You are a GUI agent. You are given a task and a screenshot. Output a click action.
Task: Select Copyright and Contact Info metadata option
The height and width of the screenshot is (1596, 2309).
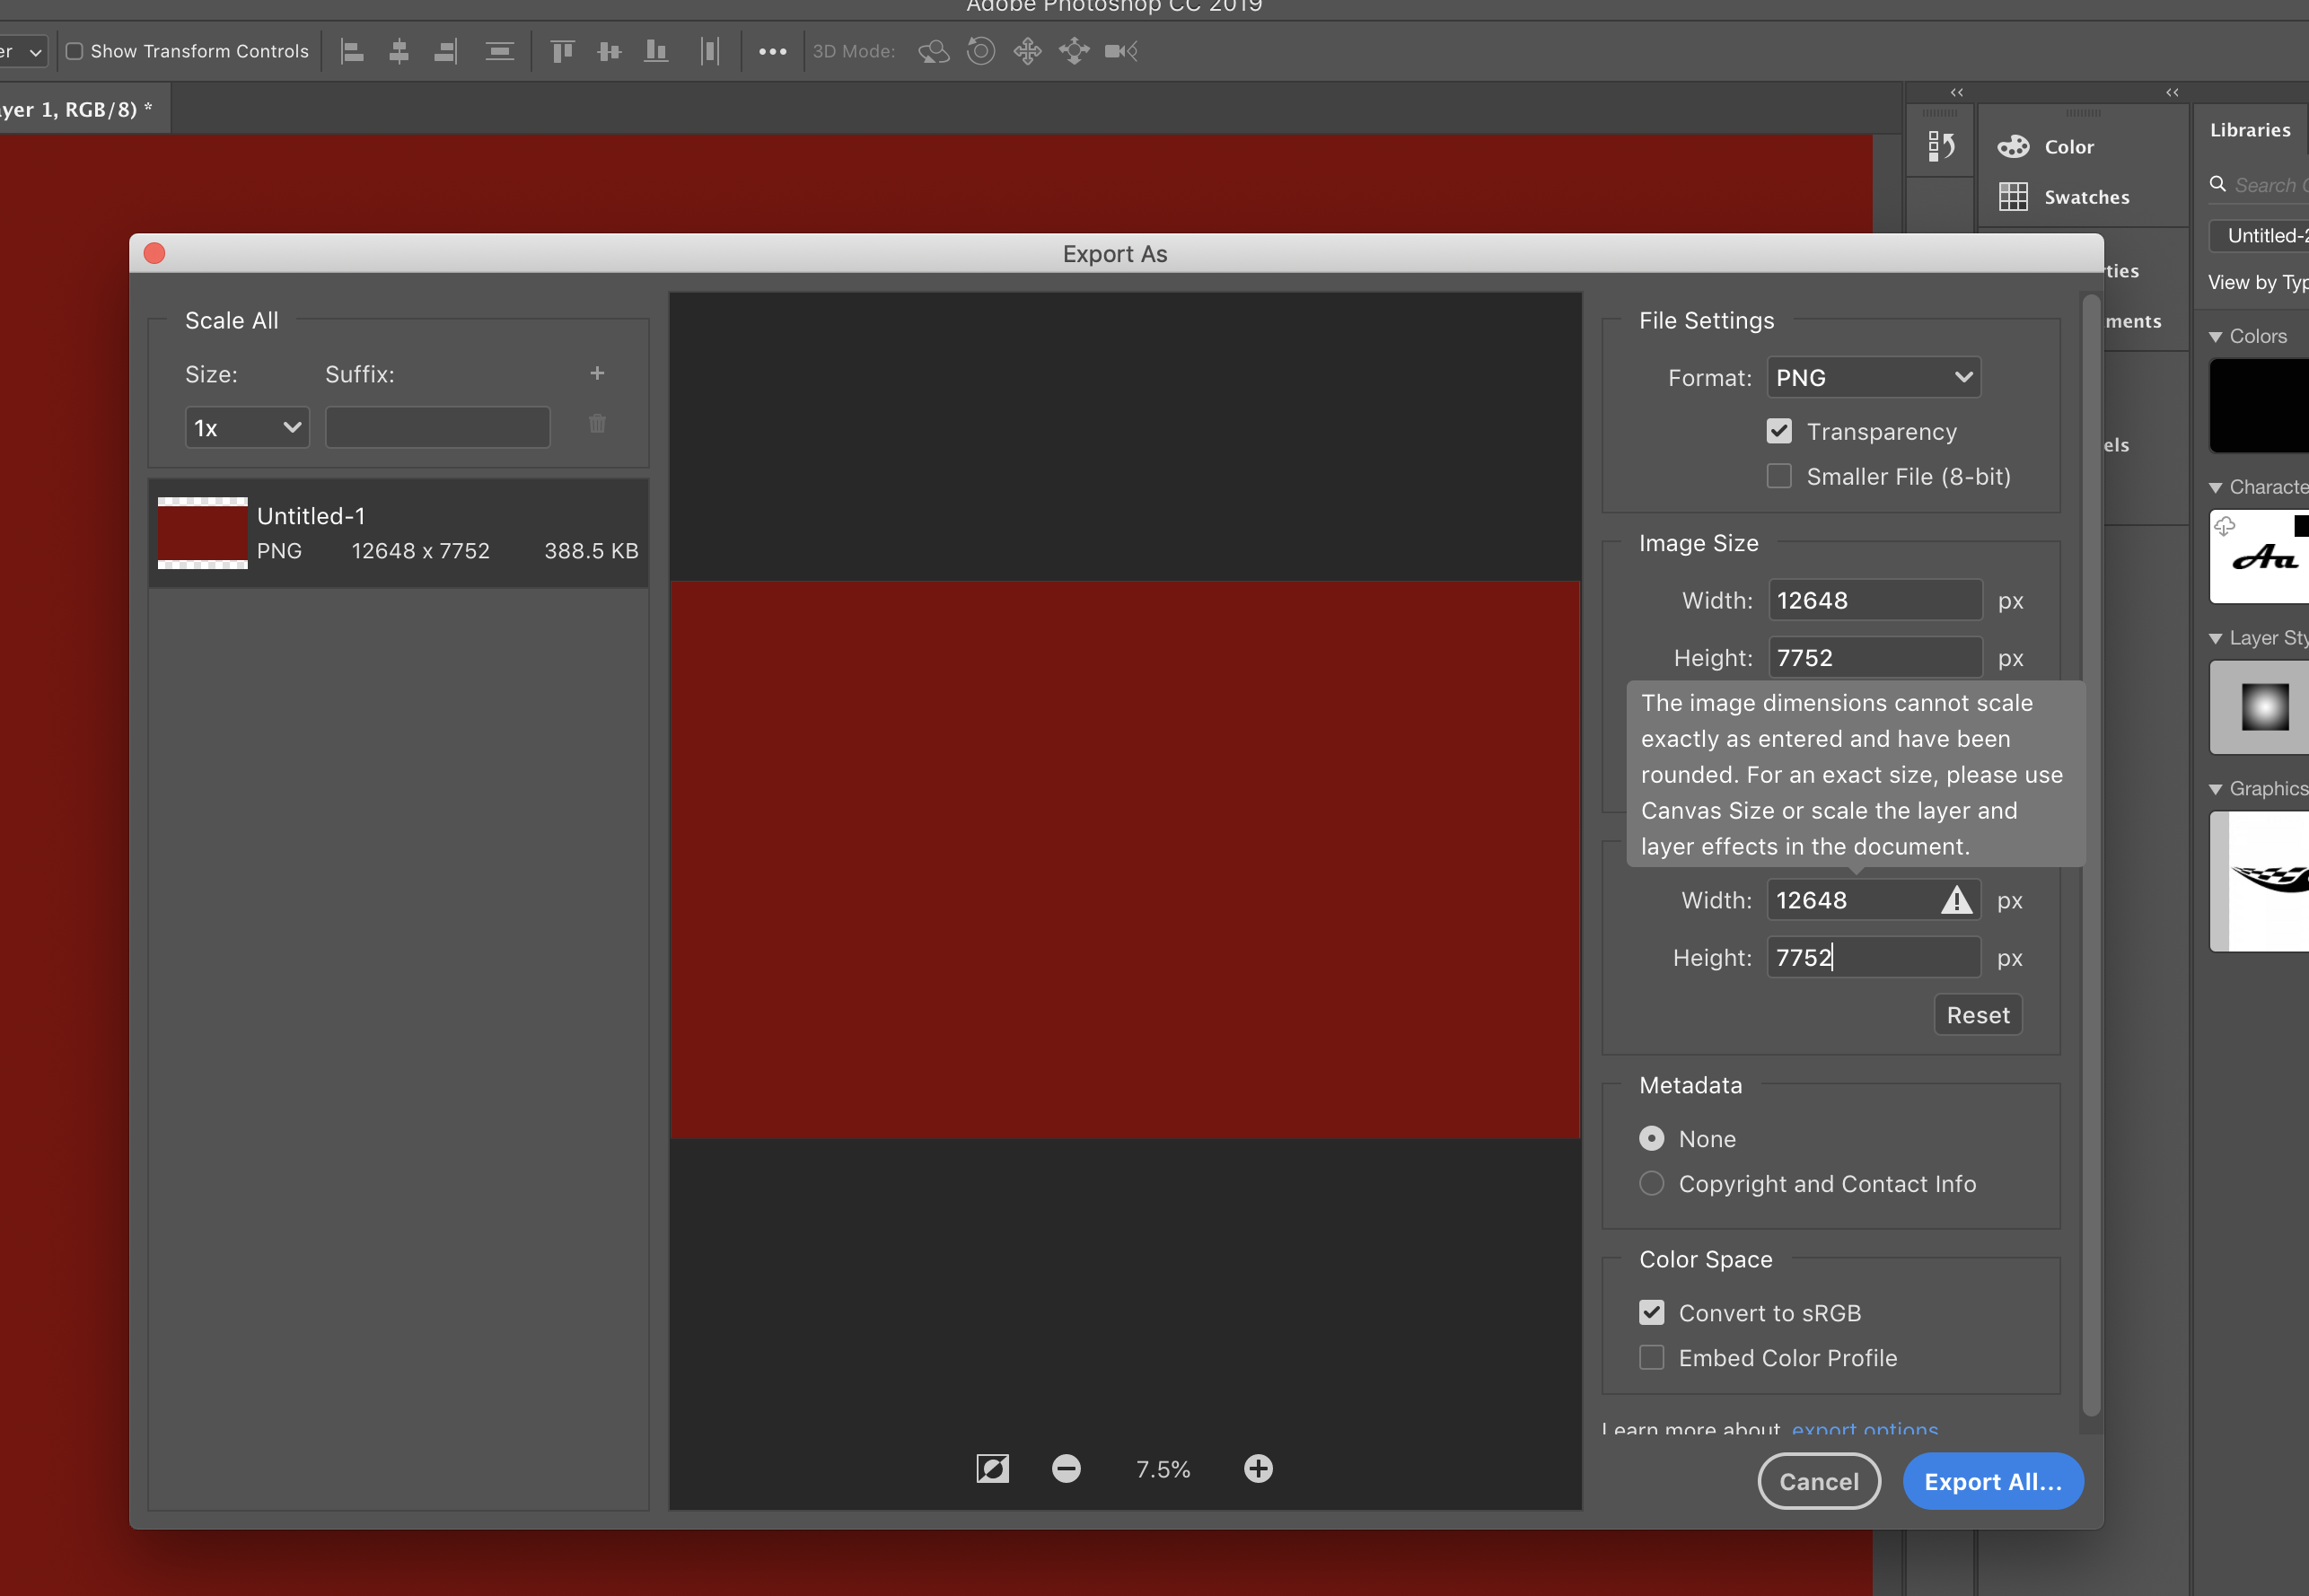point(1652,1183)
